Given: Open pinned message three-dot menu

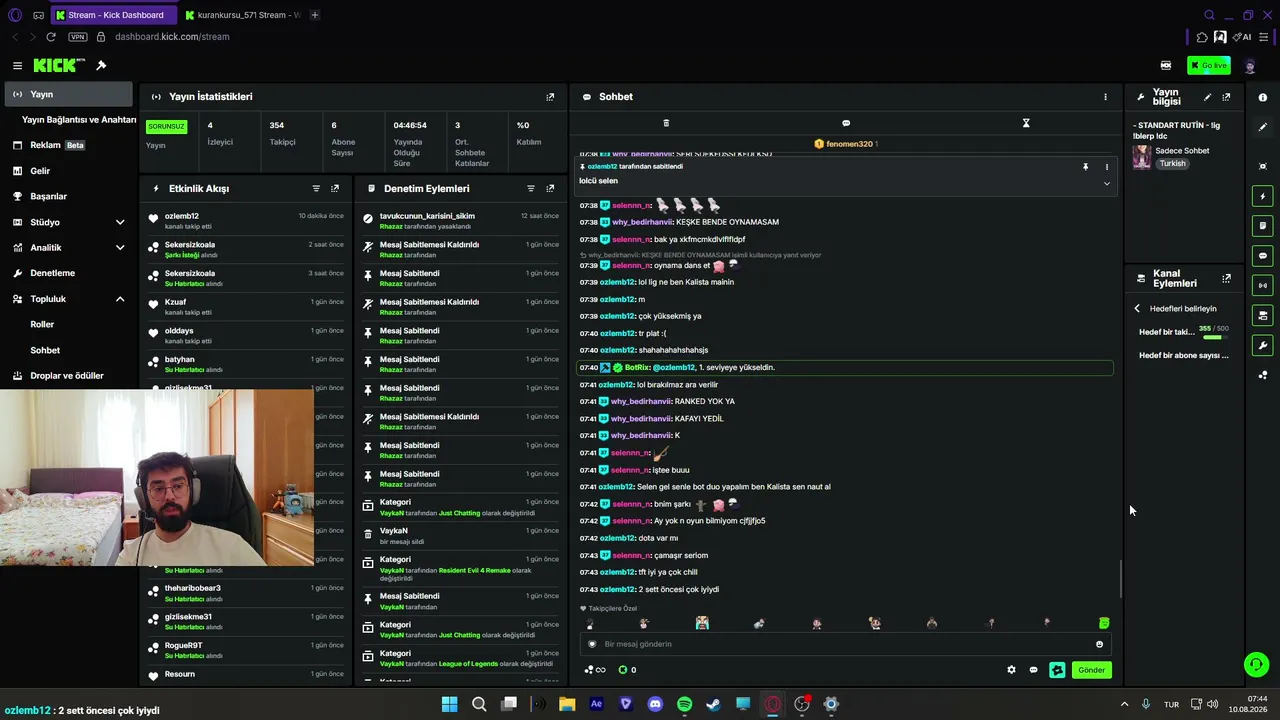Looking at the screenshot, I should point(1106,167).
